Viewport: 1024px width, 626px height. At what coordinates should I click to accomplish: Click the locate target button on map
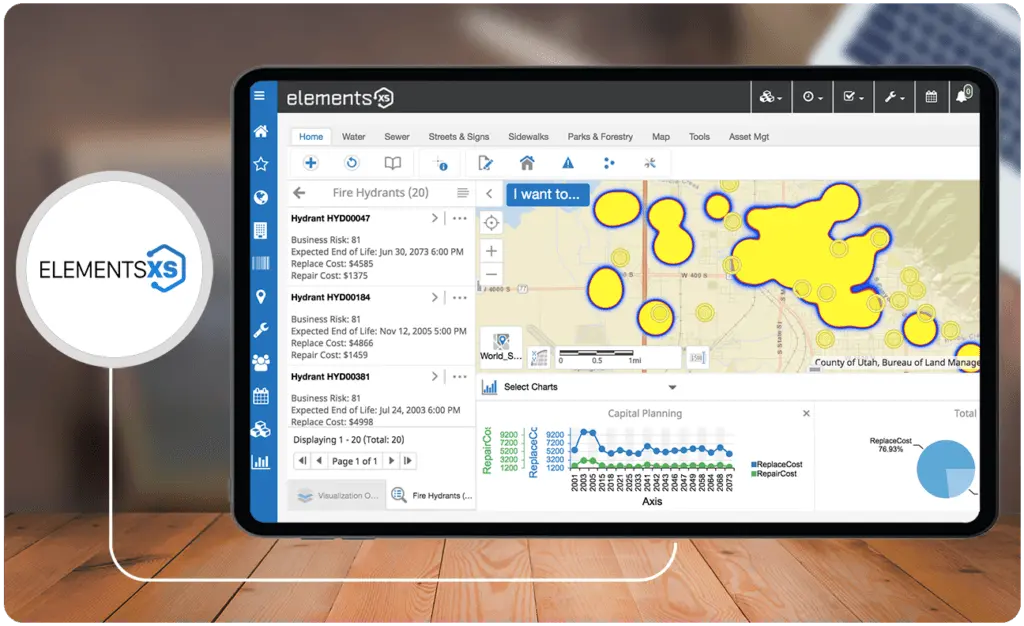pyautogui.click(x=492, y=223)
